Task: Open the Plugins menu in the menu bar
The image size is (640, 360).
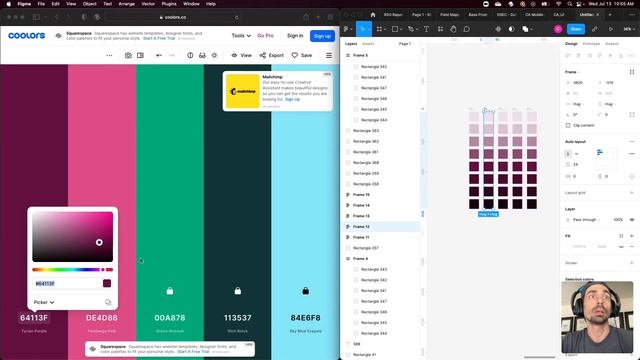Action: 169,4
